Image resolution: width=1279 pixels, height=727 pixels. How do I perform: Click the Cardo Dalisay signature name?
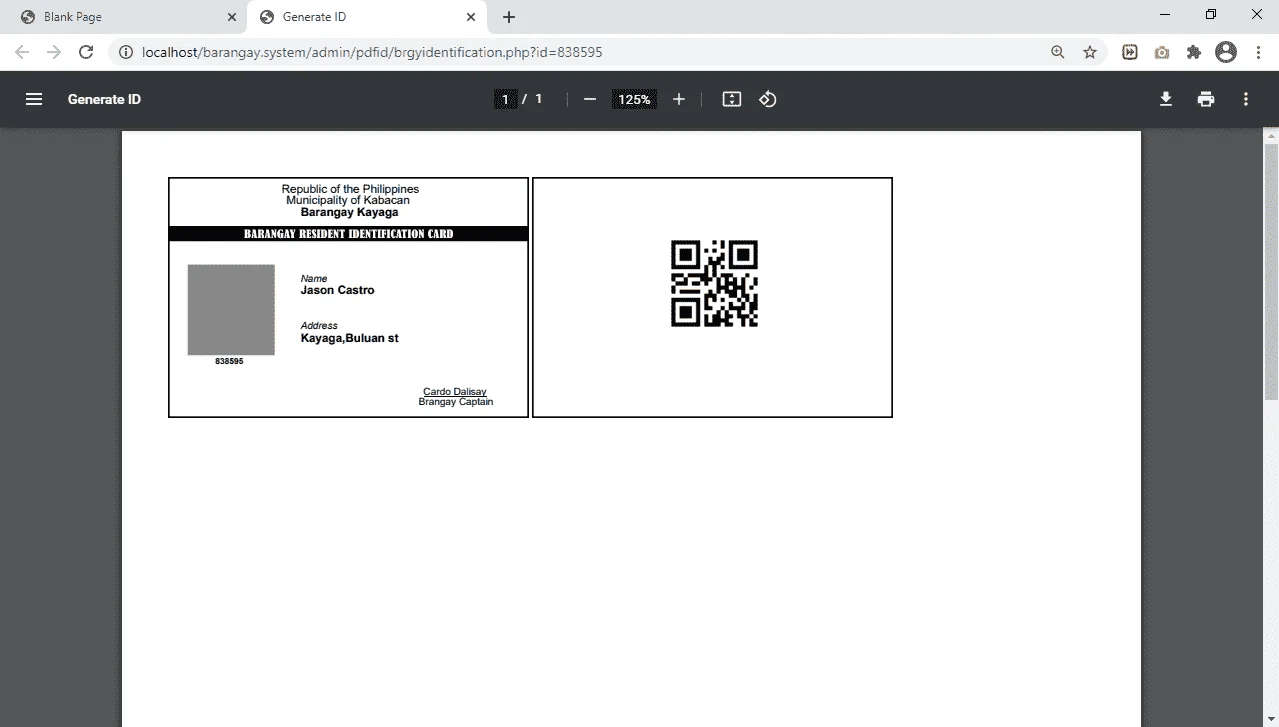(455, 392)
